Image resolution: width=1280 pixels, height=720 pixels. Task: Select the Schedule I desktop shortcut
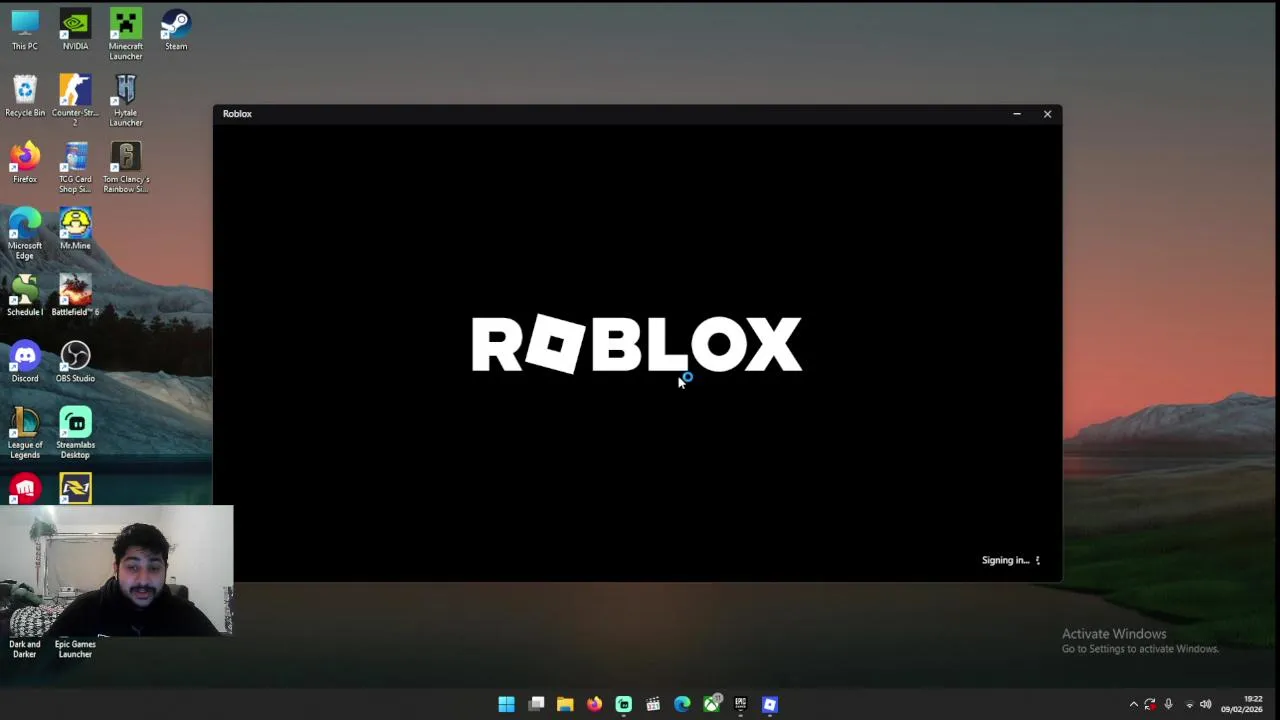click(25, 295)
